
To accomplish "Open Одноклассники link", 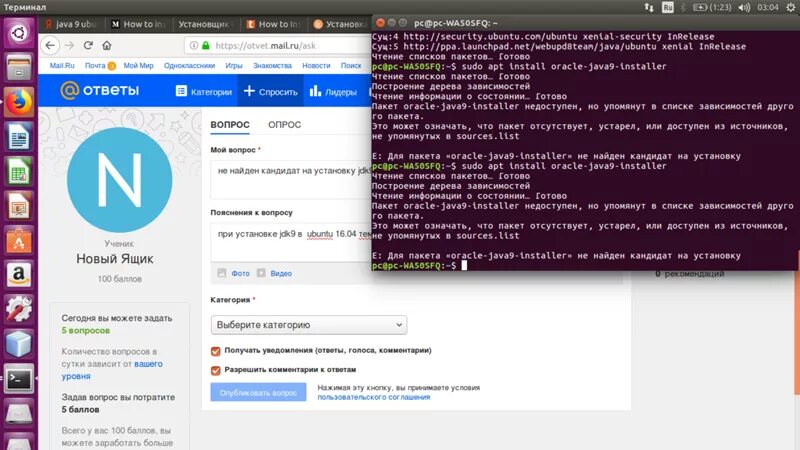I will (189, 66).
